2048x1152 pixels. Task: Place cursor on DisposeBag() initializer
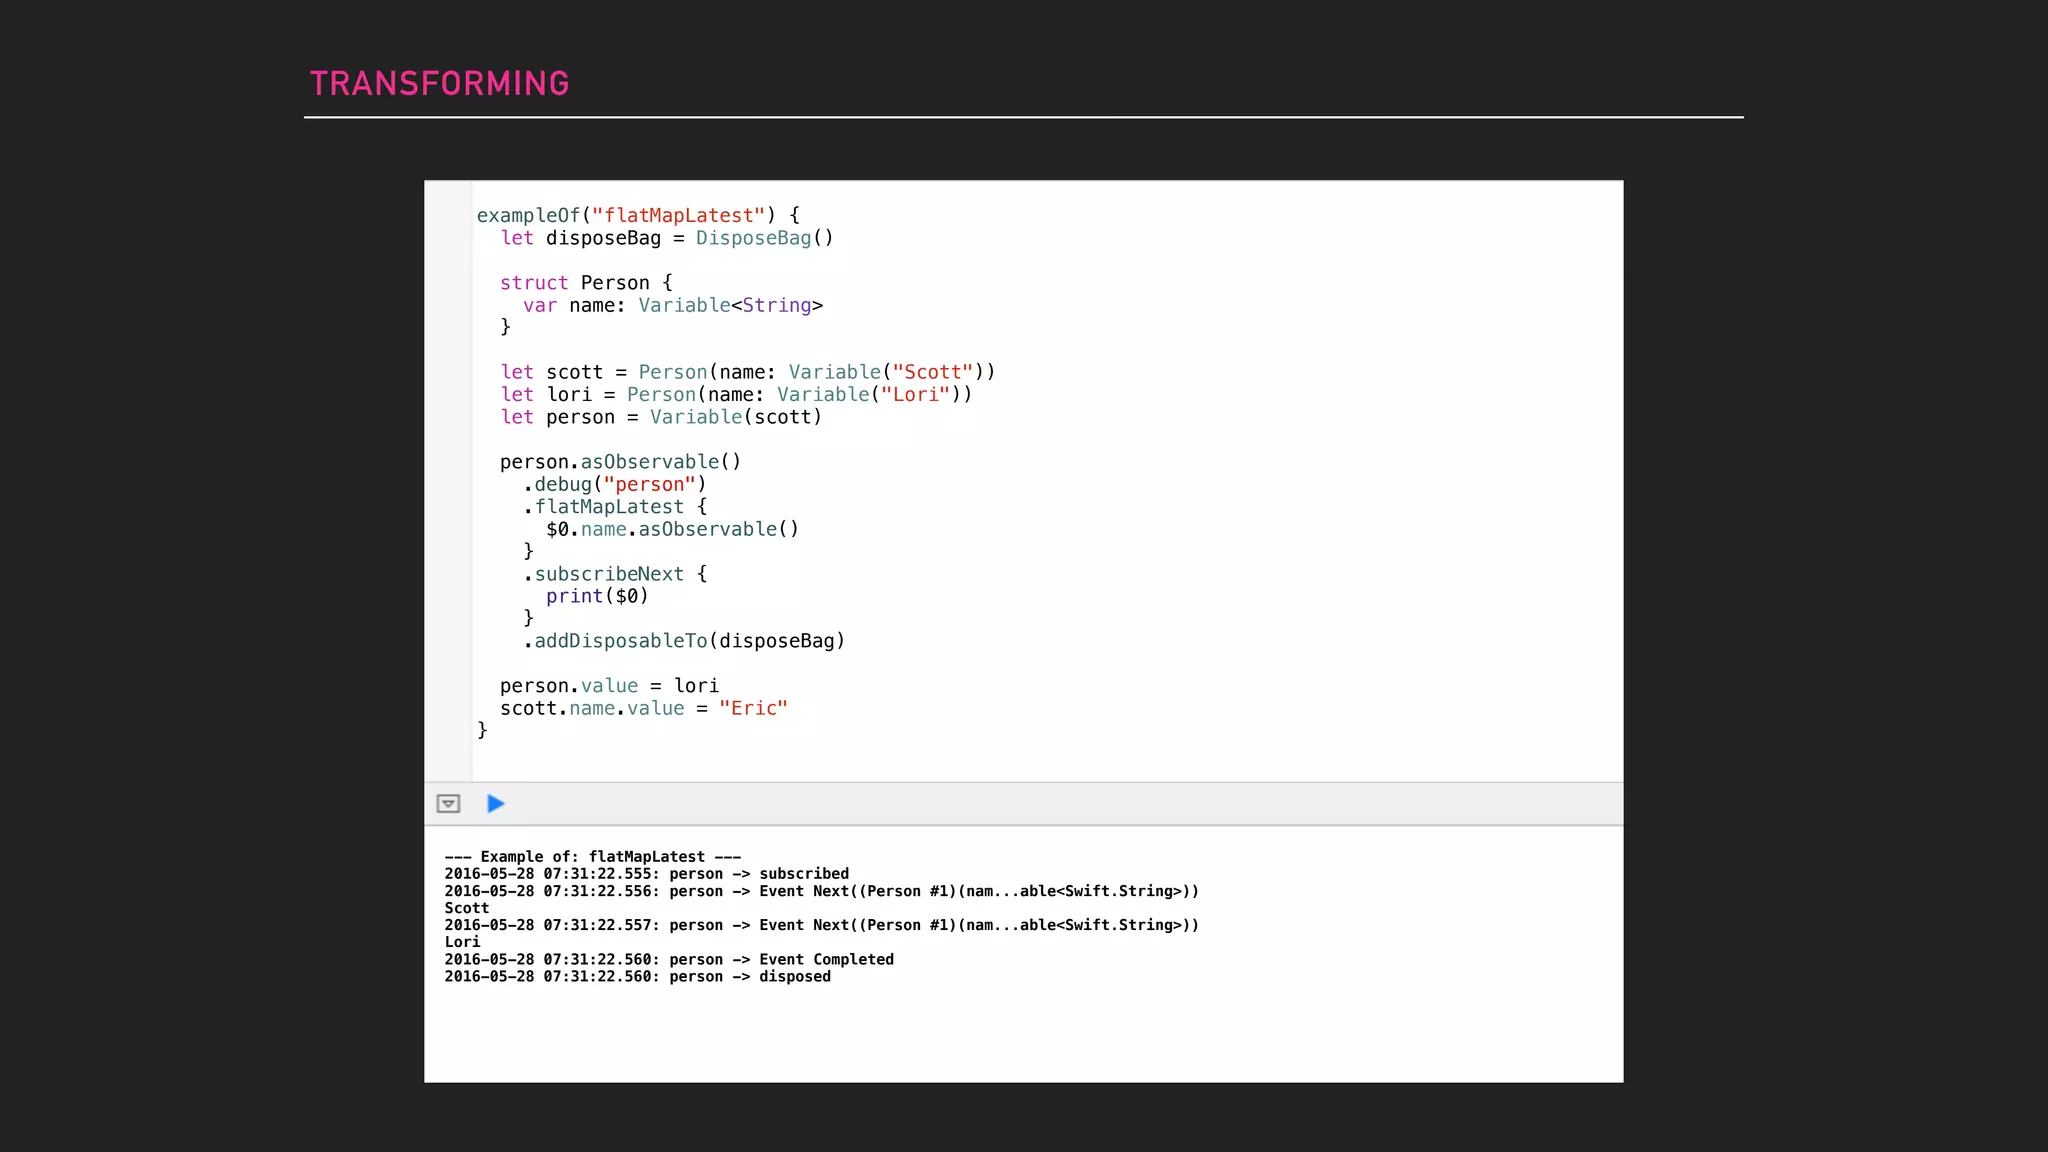tap(764, 238)
